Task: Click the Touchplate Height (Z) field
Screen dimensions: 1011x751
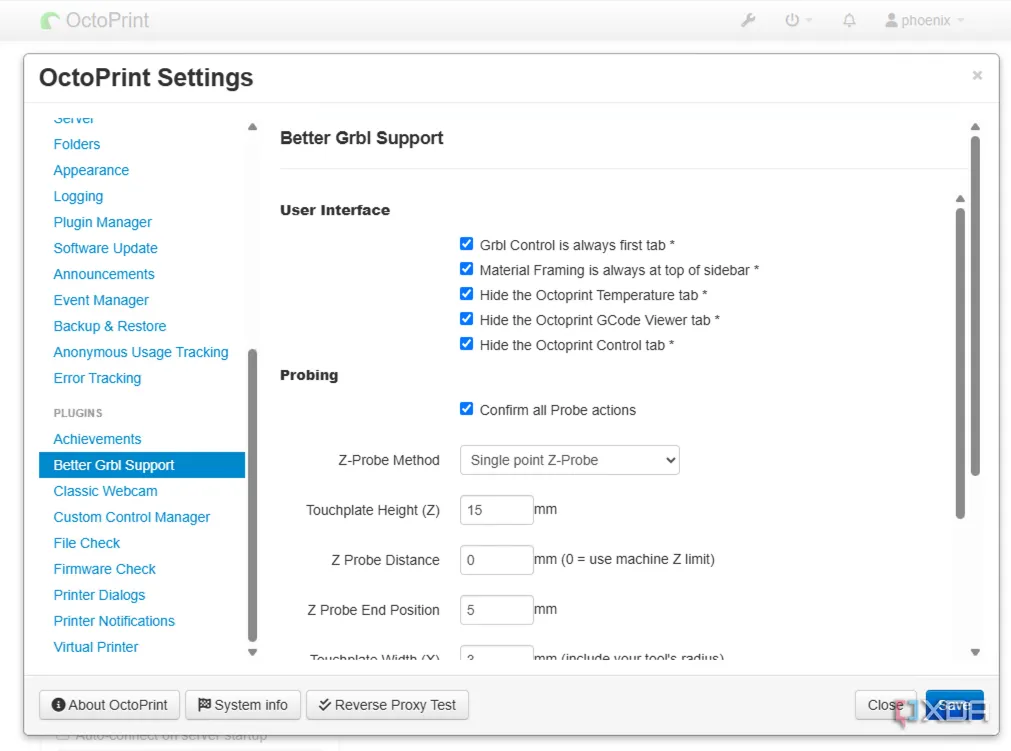Action: pyautogui.click(x=496, y=510)
